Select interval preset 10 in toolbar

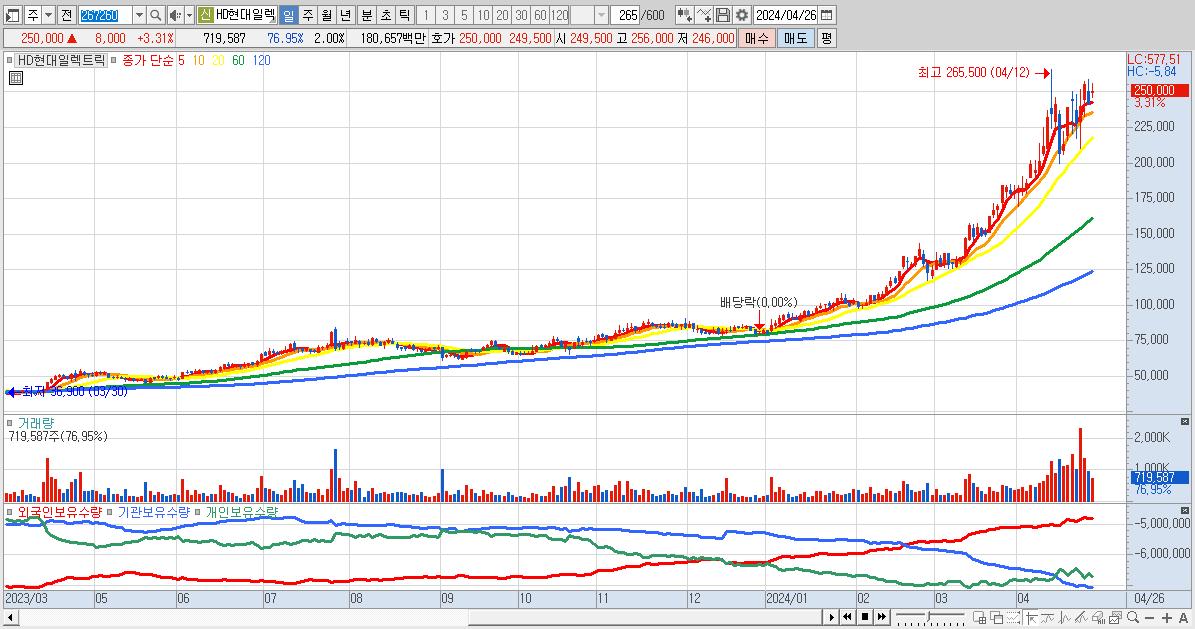point(483,15)
